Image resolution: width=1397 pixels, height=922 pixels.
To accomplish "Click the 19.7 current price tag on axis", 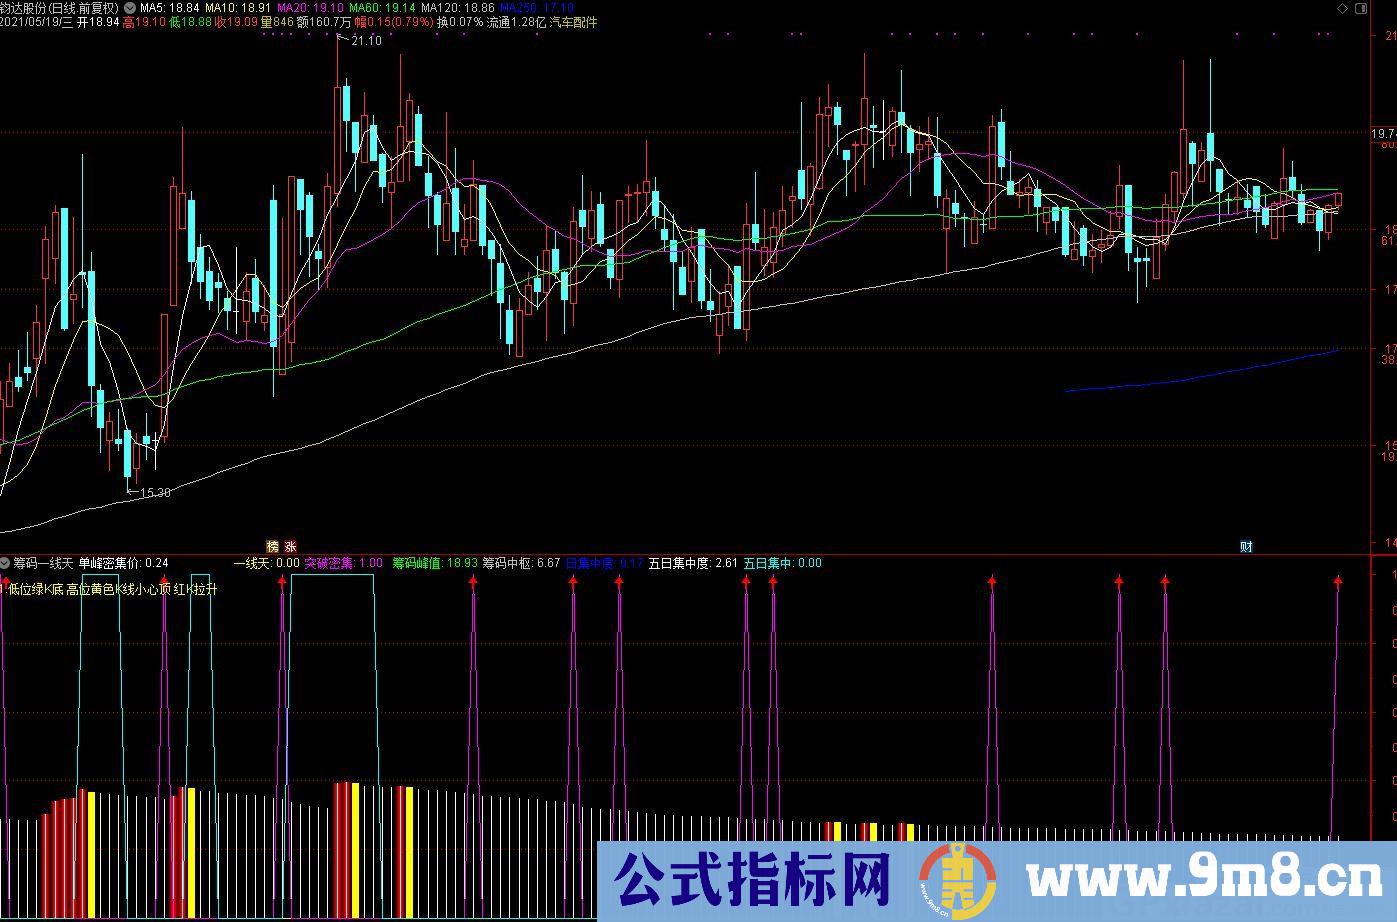I will (x=1383, y=133).
